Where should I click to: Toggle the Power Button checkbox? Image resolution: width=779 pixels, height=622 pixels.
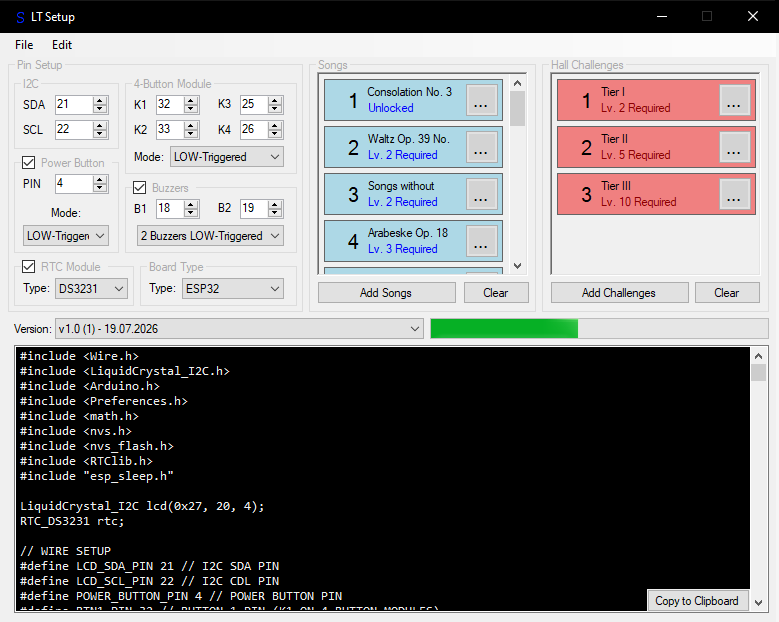29,162
